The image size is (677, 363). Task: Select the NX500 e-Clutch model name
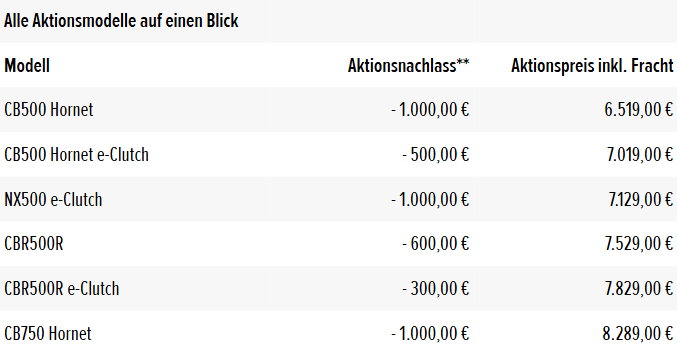(53, 199)
